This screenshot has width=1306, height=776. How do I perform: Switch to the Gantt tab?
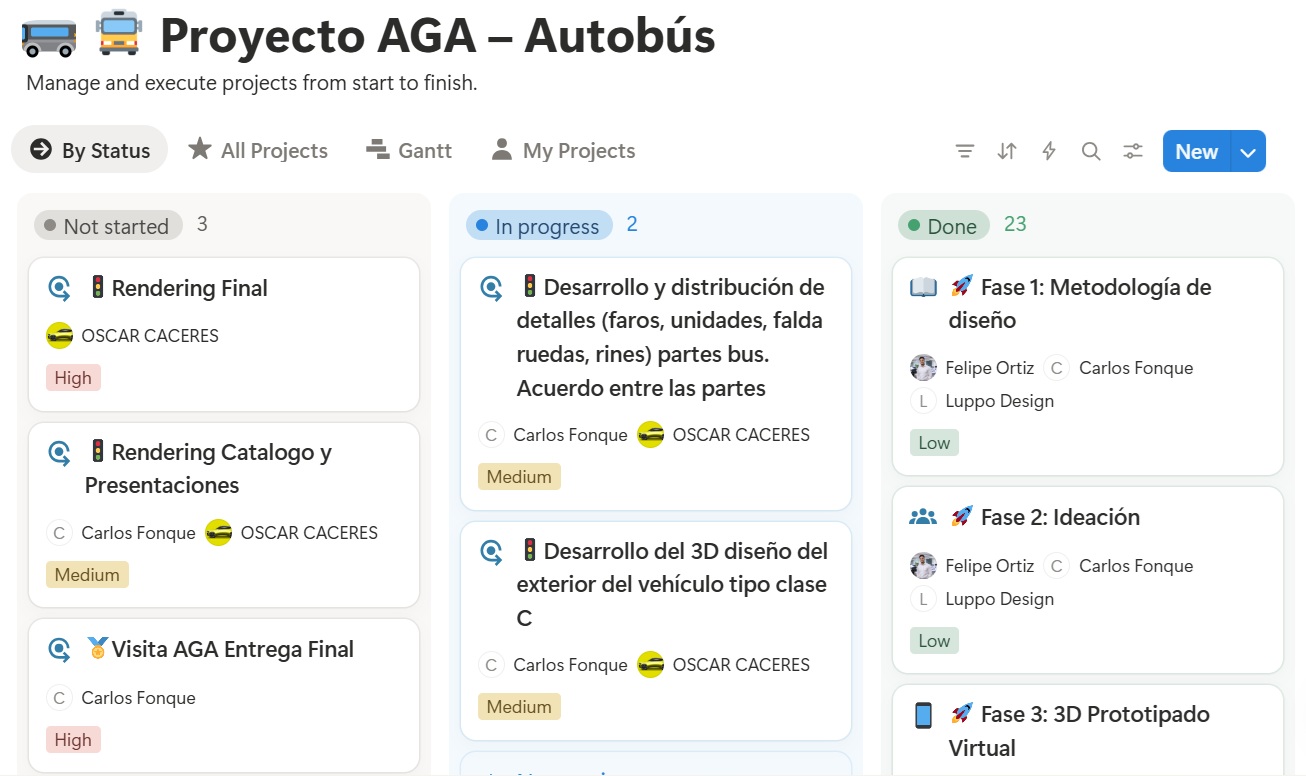click(x=409, y=150)
